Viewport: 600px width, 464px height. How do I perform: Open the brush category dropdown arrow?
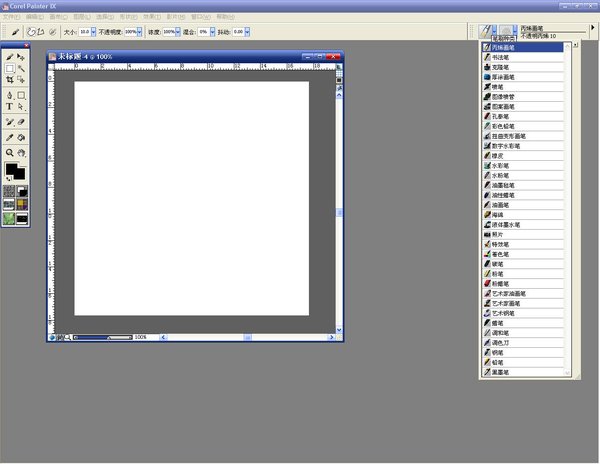coord(495,30)
